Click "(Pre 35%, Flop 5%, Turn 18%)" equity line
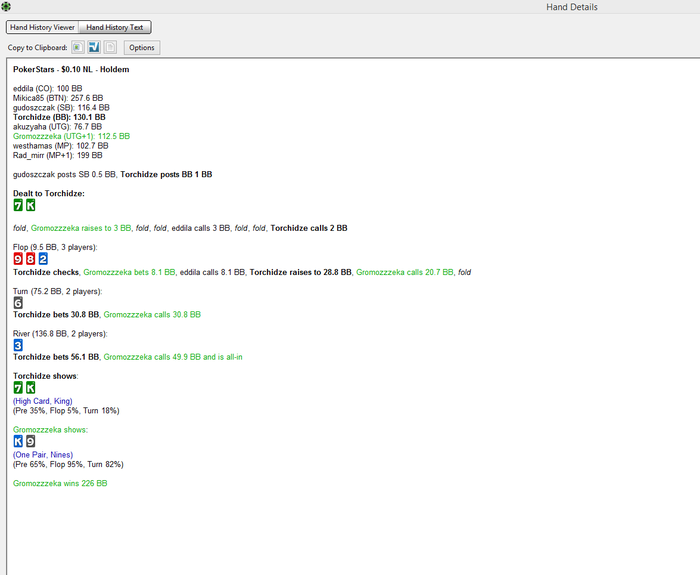This screenshot has width=700, height=575. tap(66, 411)
